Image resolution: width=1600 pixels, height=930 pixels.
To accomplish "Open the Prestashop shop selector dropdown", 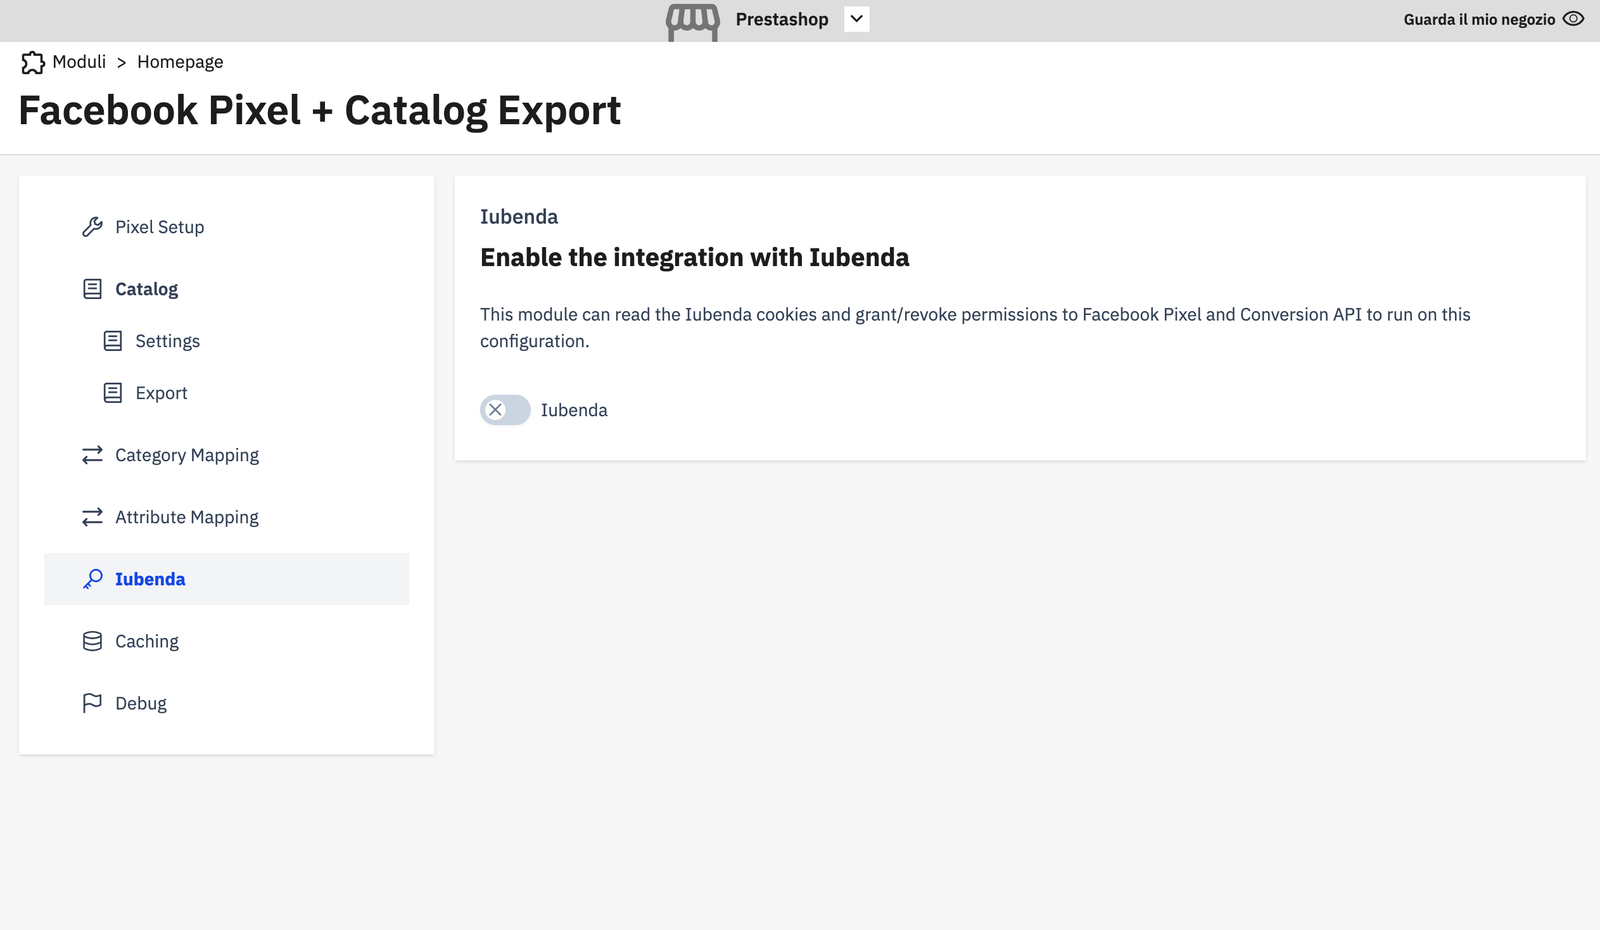I will (857, 19).
